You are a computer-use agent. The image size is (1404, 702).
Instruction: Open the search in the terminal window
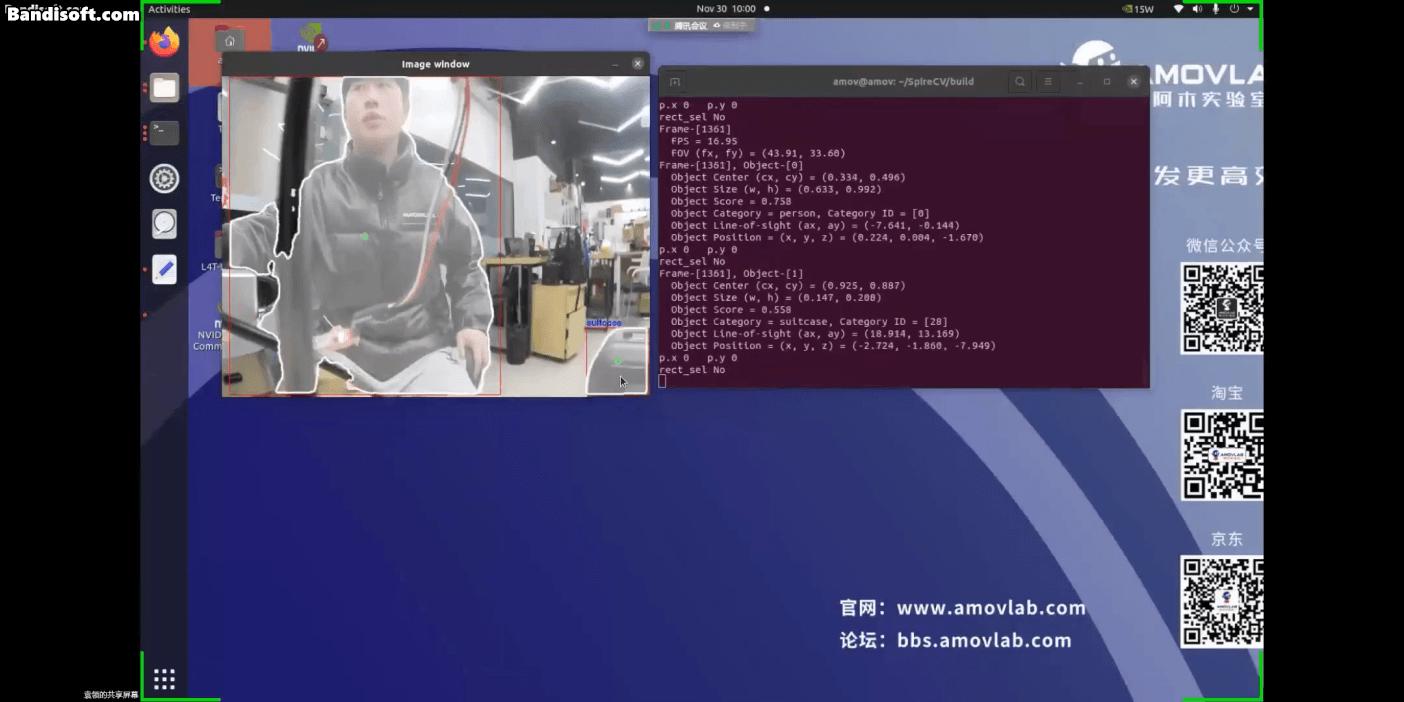click(x=1021, y=81)
